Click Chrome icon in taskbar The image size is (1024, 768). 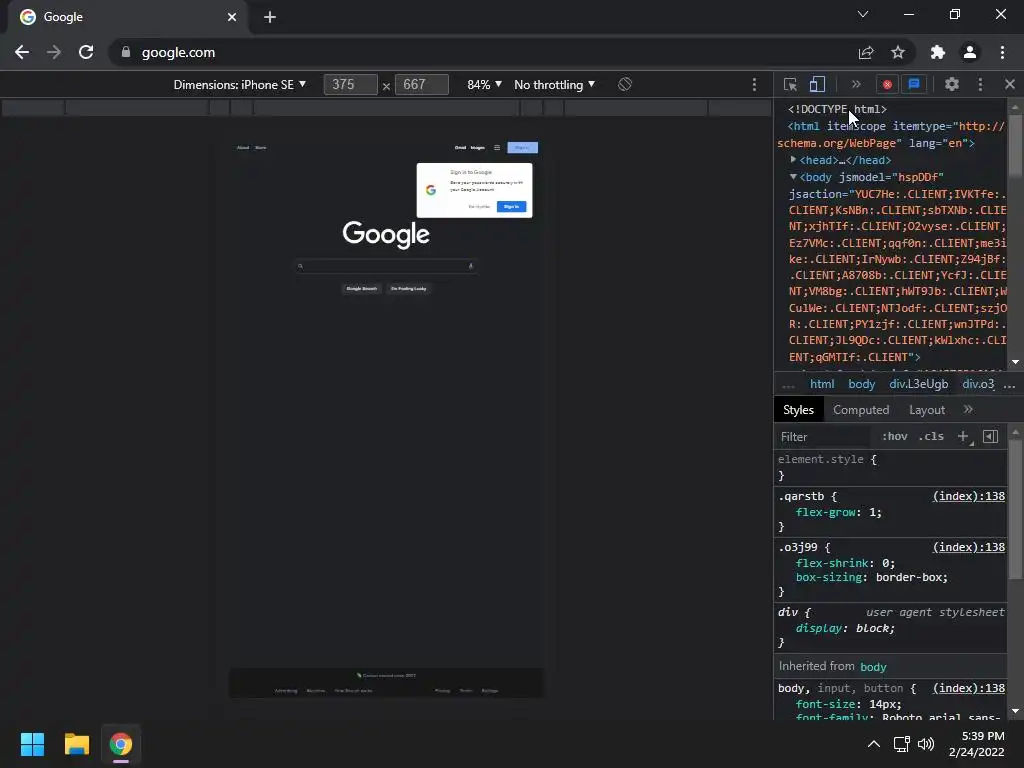pyautogui.click(x=121, y=744)
